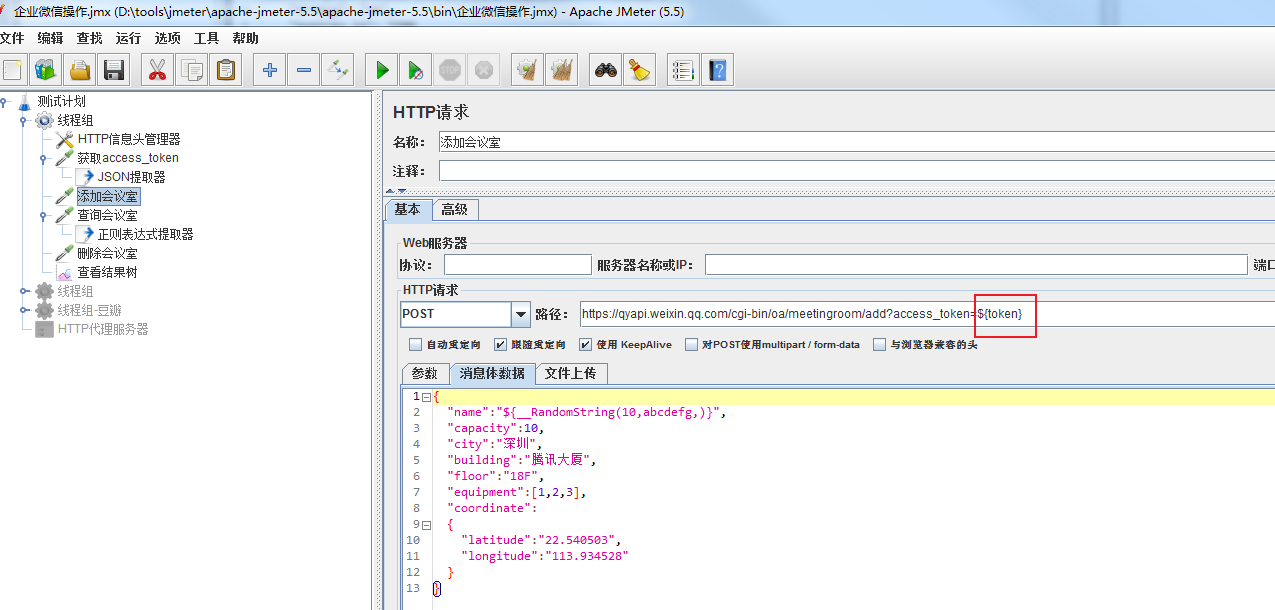Open the 查找 menu
Viewport: 1275px width, 610px height.
(89, 38)
